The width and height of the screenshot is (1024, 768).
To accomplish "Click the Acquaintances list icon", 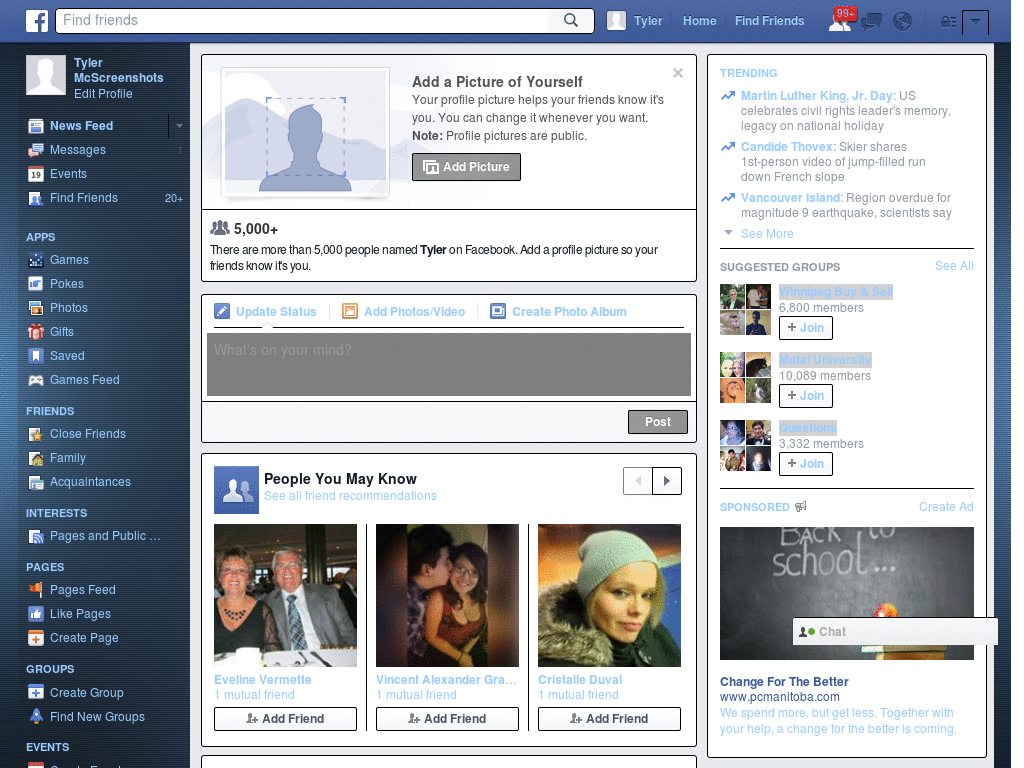I will [x=36, y=483].
